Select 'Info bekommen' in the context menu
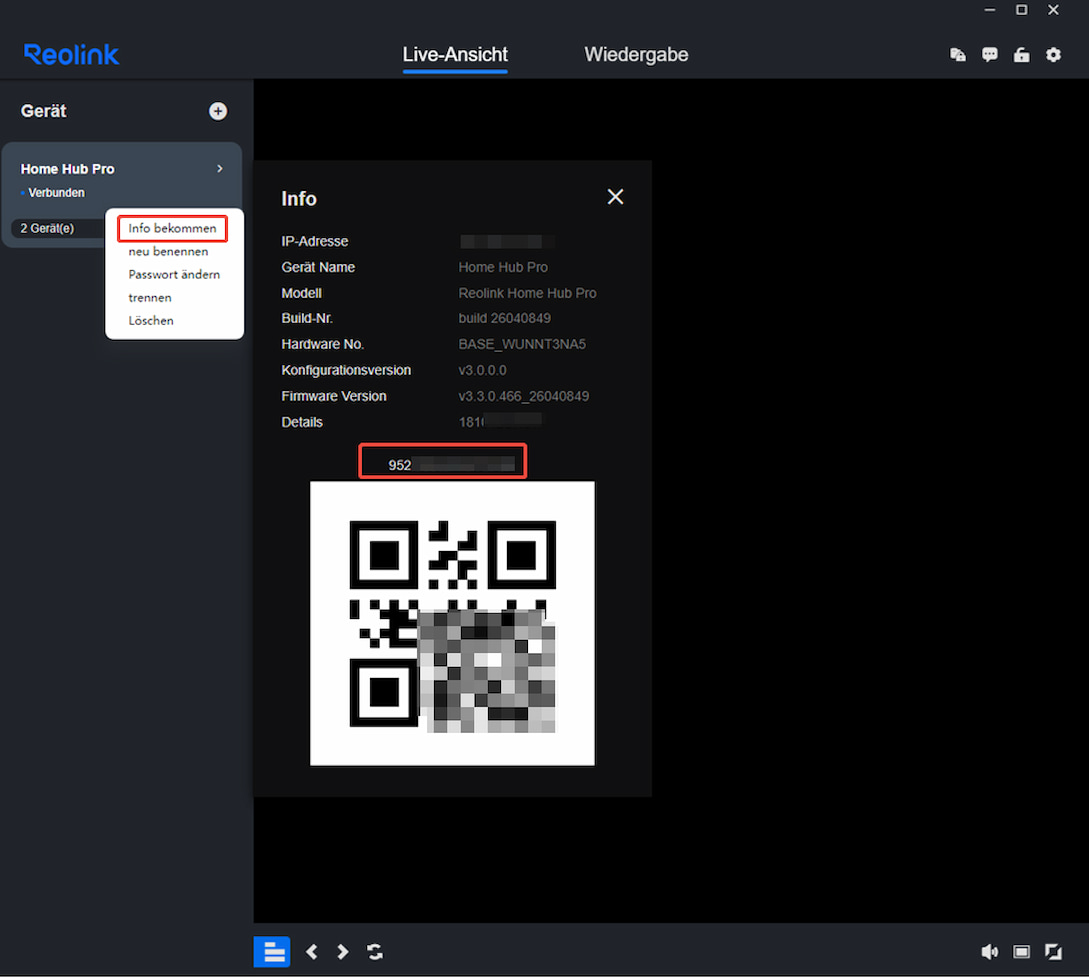The width and height of the screenshot is (1089, 978). coord(172,228)
